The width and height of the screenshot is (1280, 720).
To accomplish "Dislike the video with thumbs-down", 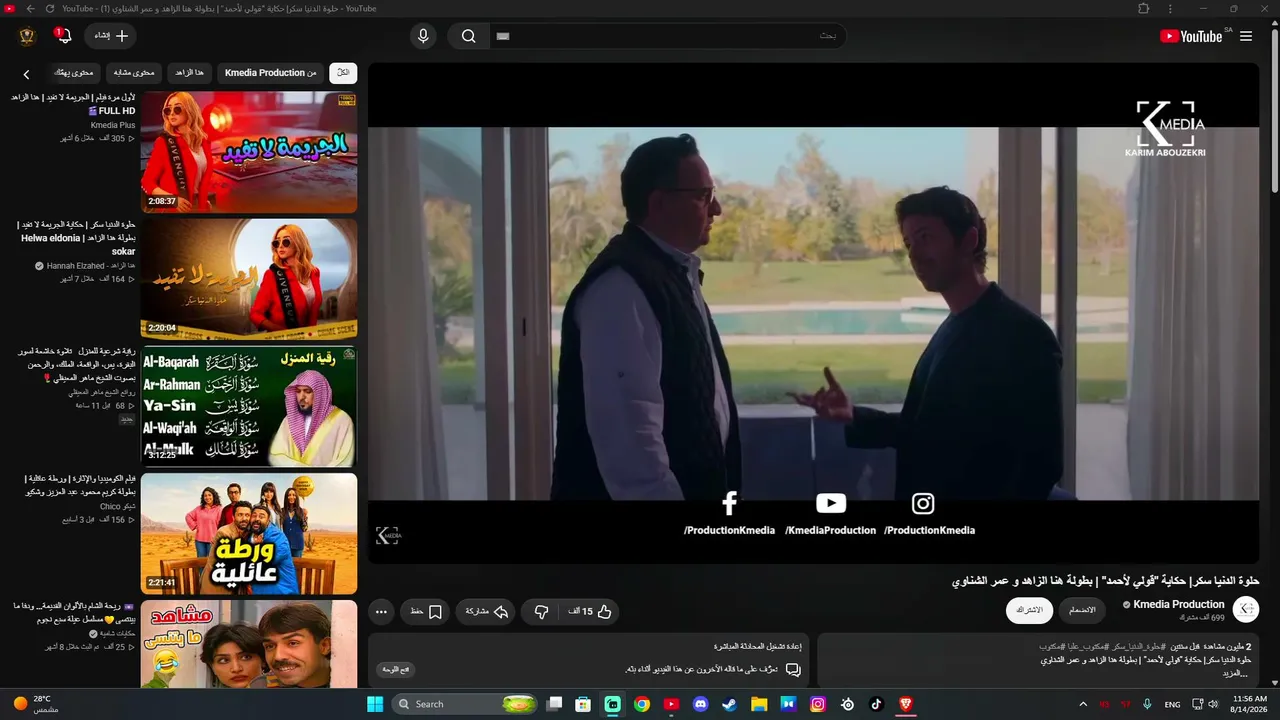I will tap(541, 611).
